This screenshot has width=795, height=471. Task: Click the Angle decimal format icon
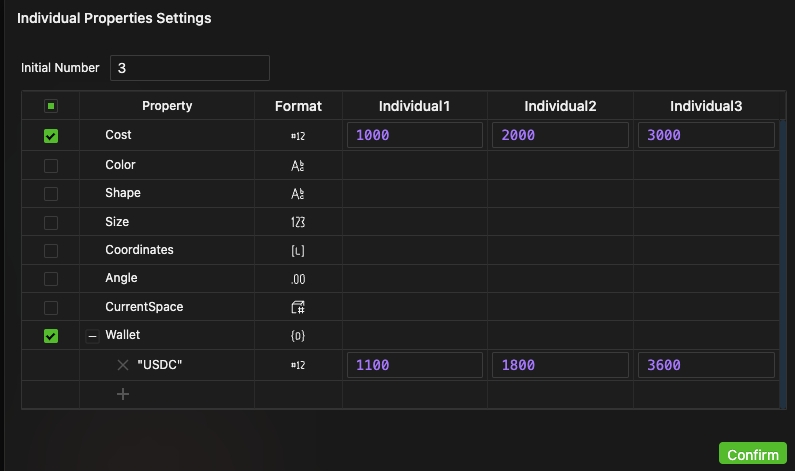pyautogui.click(x=297, y=278)
